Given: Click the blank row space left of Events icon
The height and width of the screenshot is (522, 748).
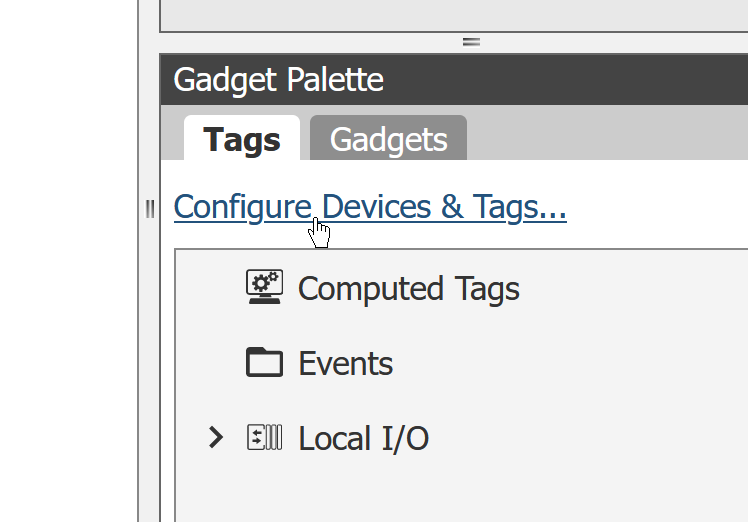Looking at the screenshot, I should 210,363.
